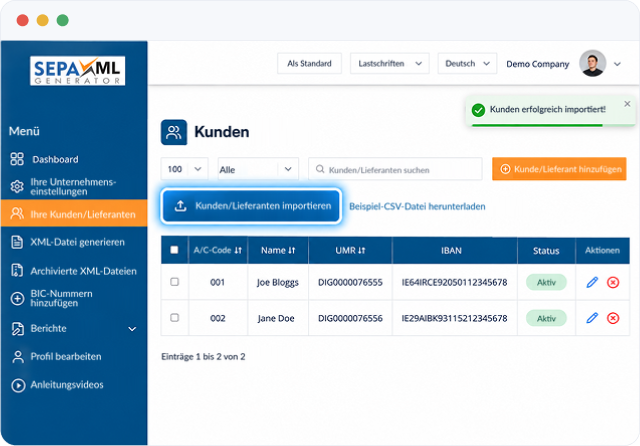Open the Lastschriften dropdown
Viewport: 640px width, 446px height.
(389, 64)
